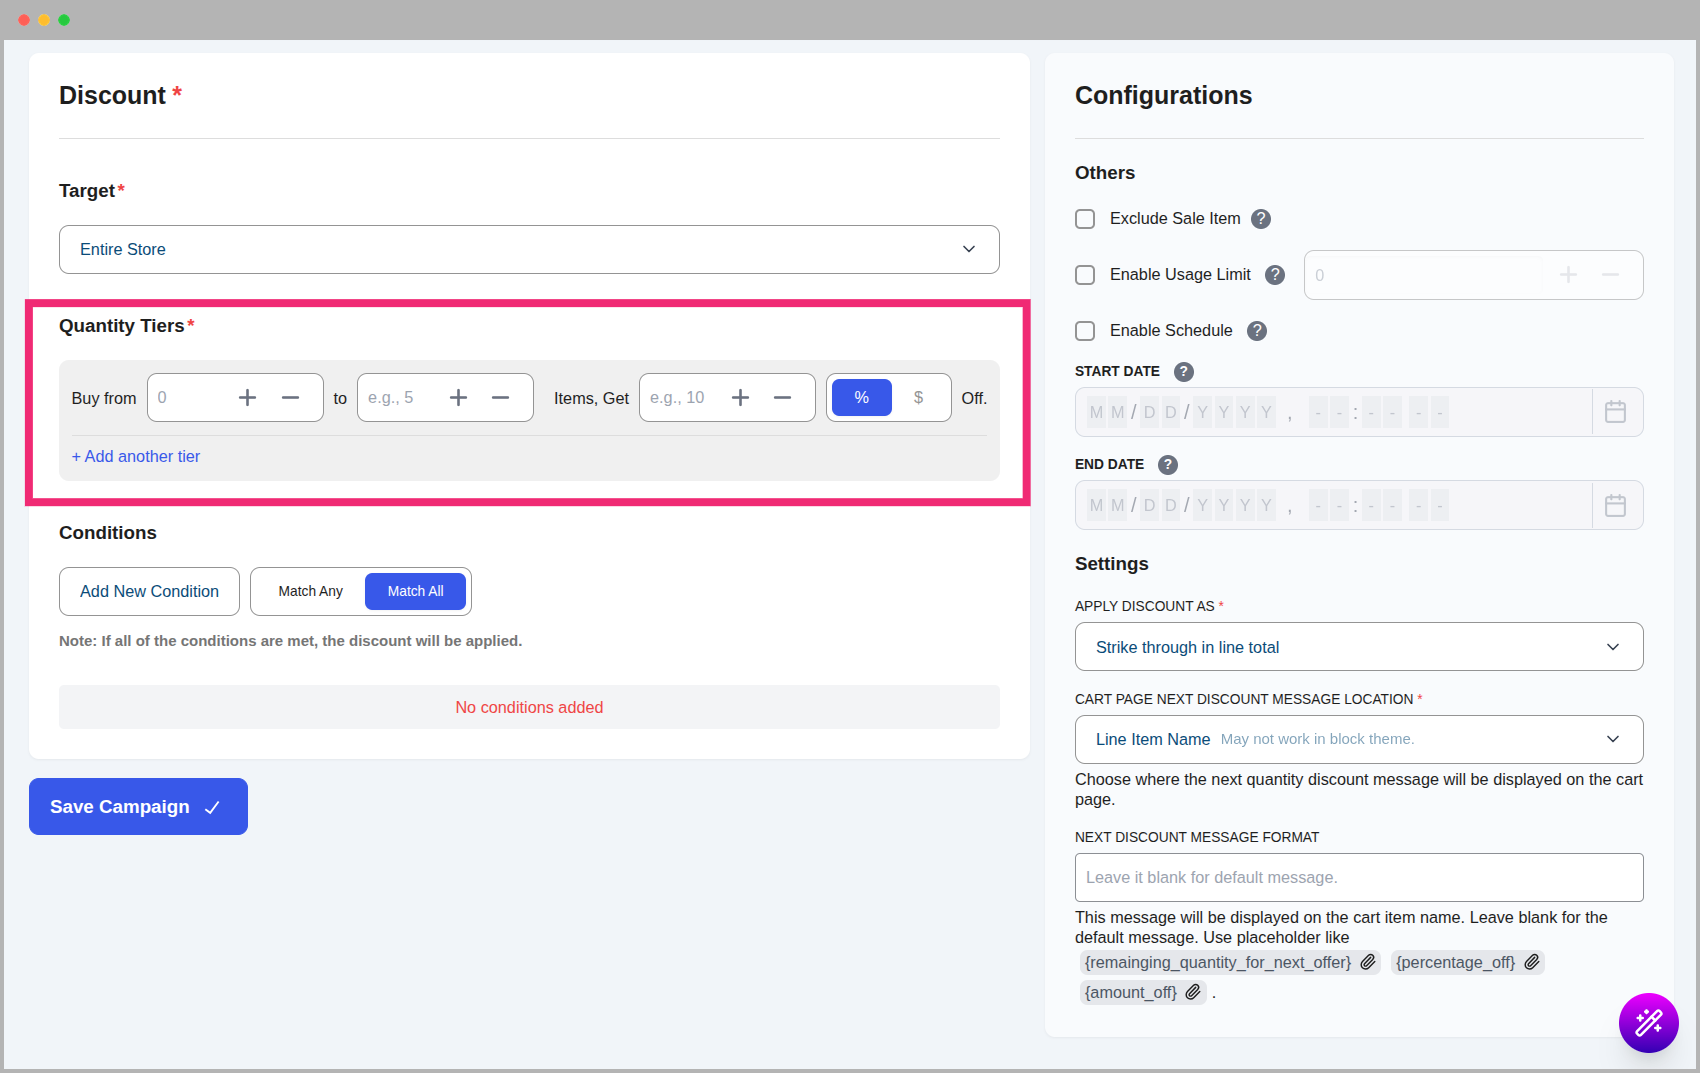Viewport: 1700px width, 1073px height.
Task: Click the purple magic wand floating button
Action: click(1648, 1022)
